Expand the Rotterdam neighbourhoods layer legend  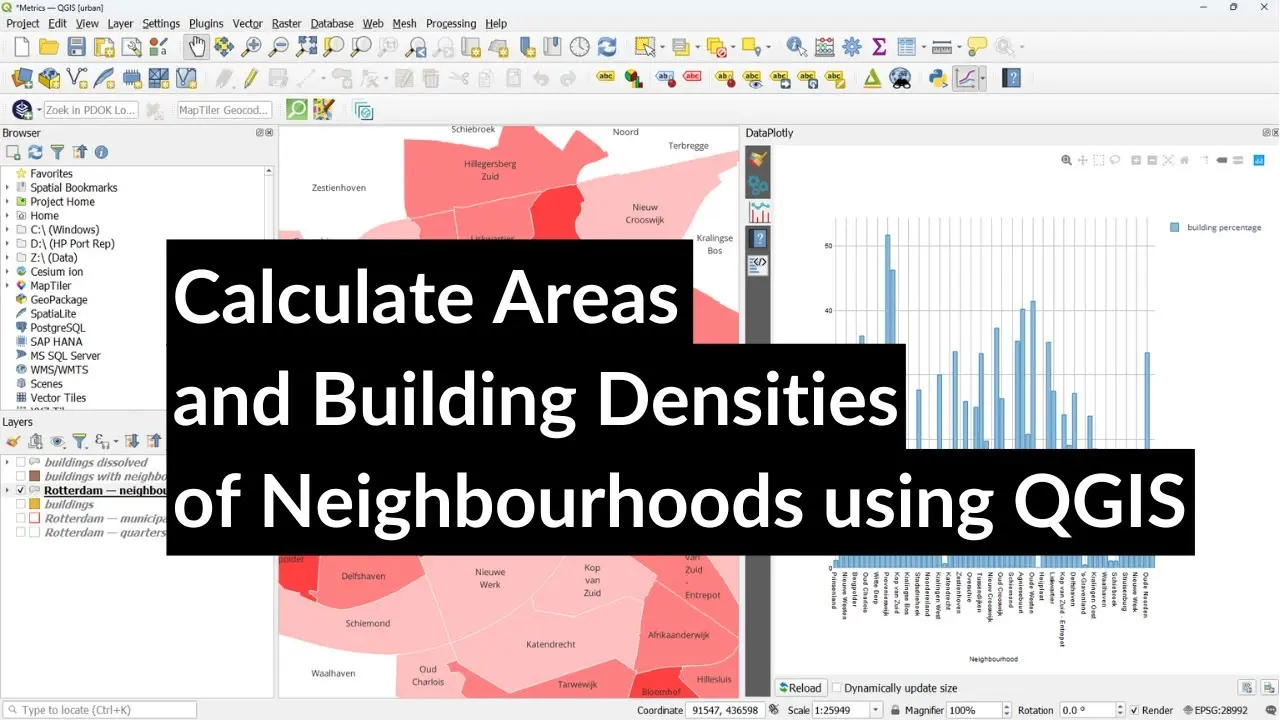point(7,491)
